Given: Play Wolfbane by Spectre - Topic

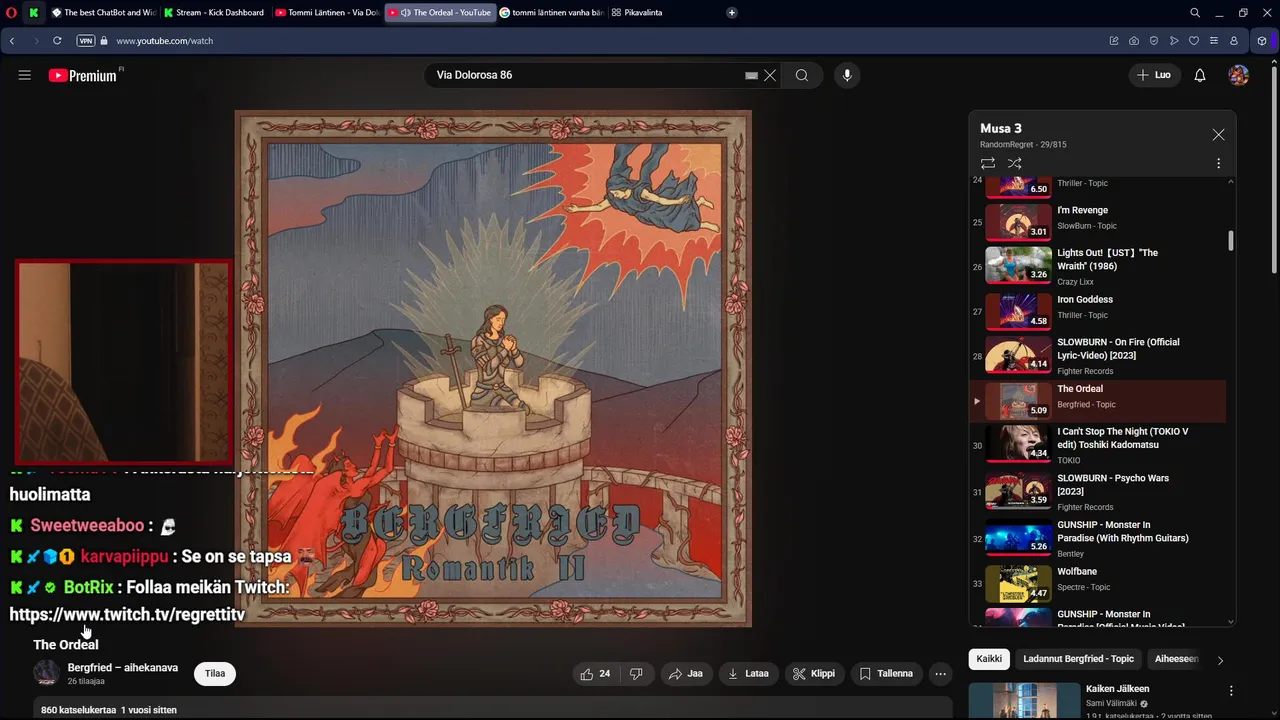Looking at the screenshot, I should click(1098, 583).
